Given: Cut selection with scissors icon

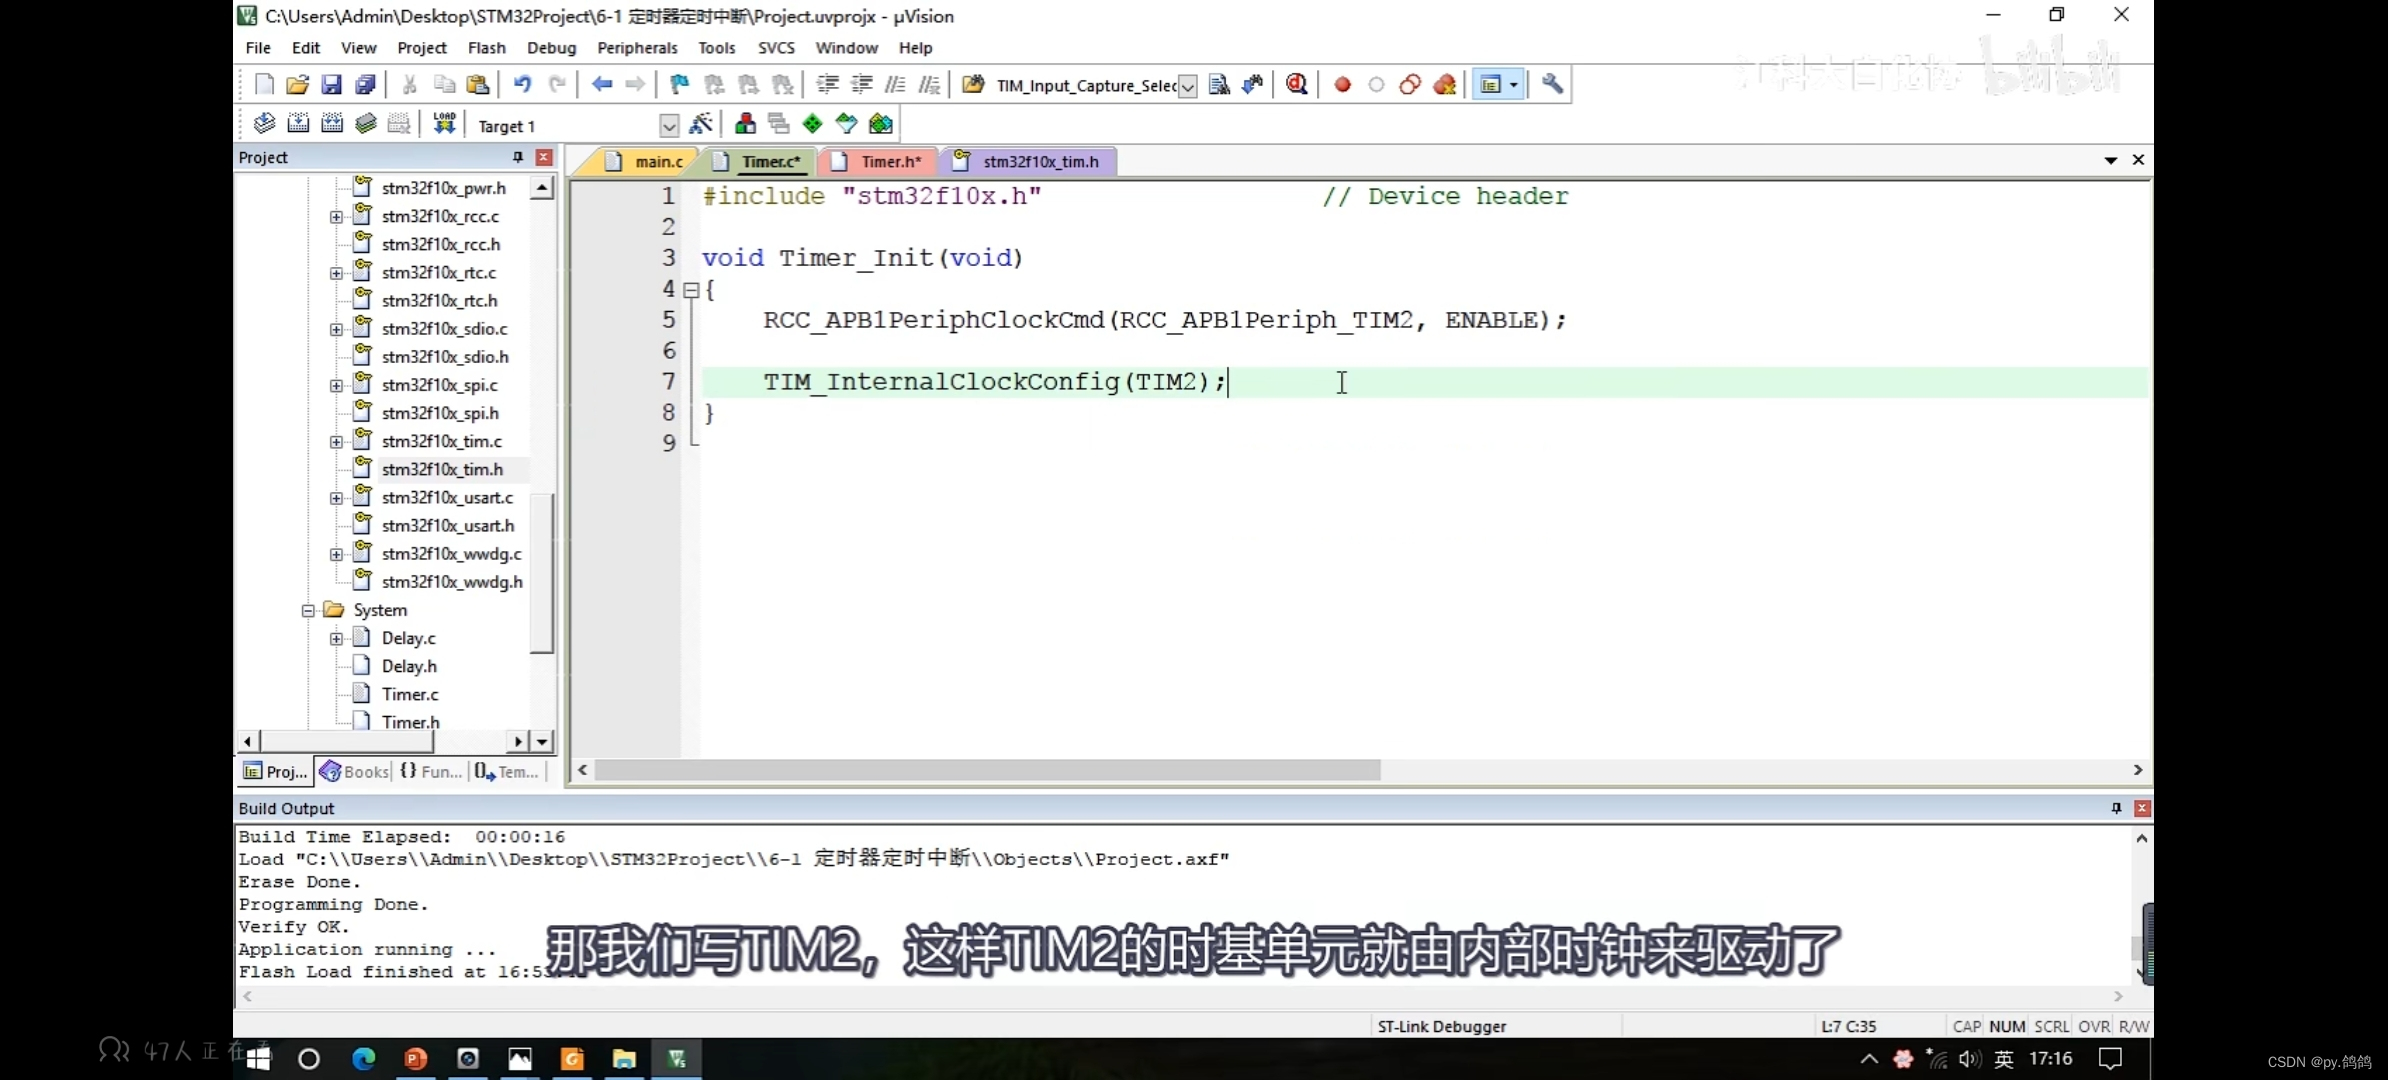Looking at the screenshot, I should [x=409, y=85].
